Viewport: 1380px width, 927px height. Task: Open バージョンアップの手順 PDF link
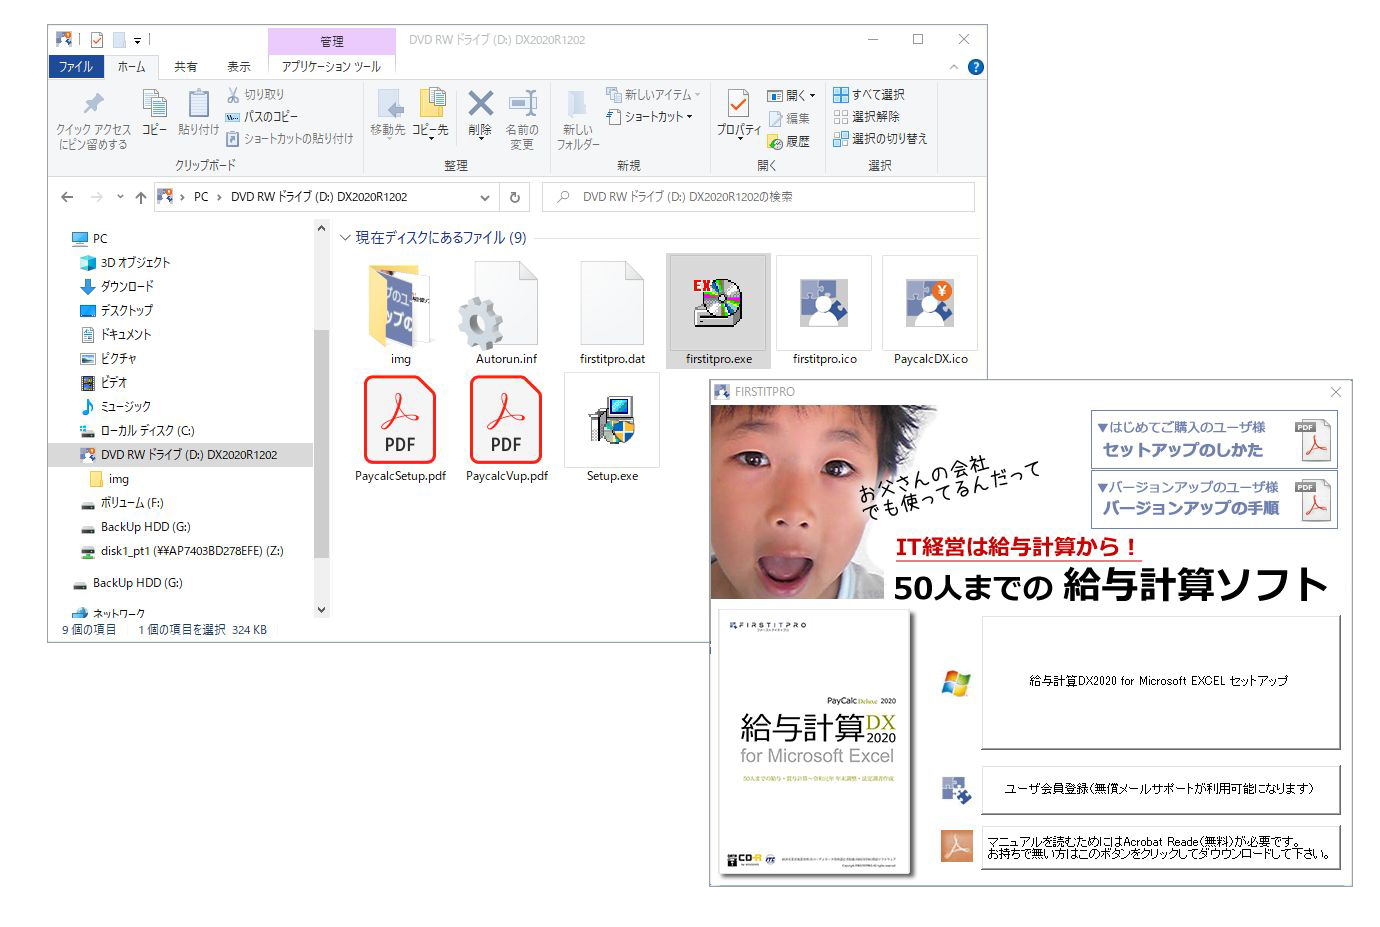point(1214,499)
